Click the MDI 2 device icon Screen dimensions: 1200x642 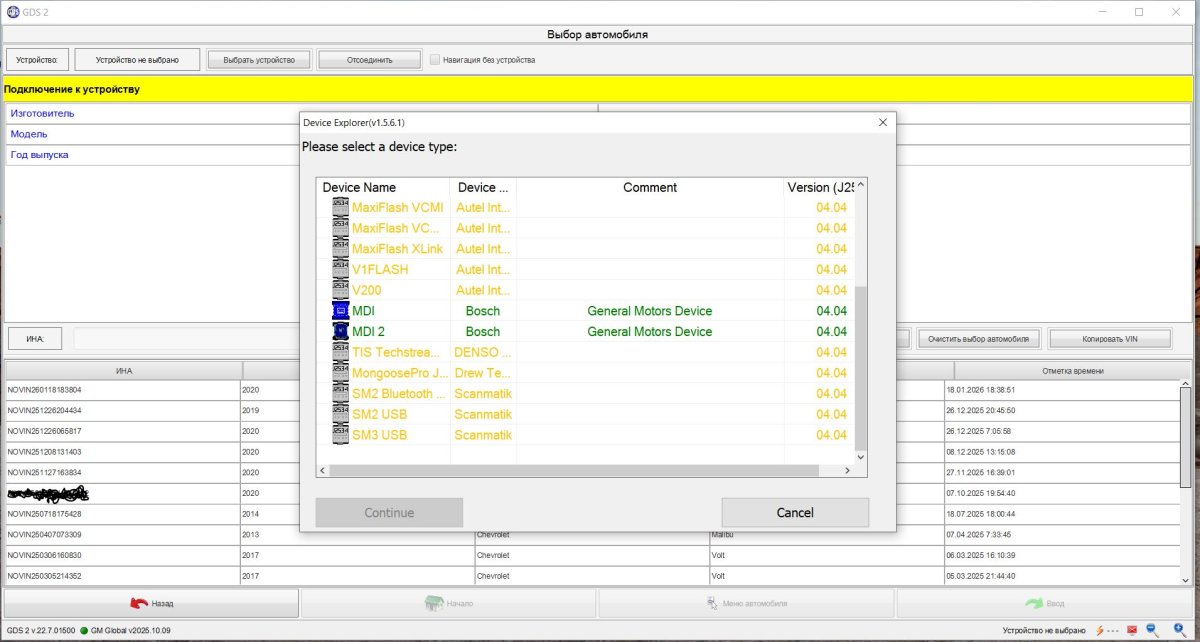pyautogui.click(x=340, y=331)
